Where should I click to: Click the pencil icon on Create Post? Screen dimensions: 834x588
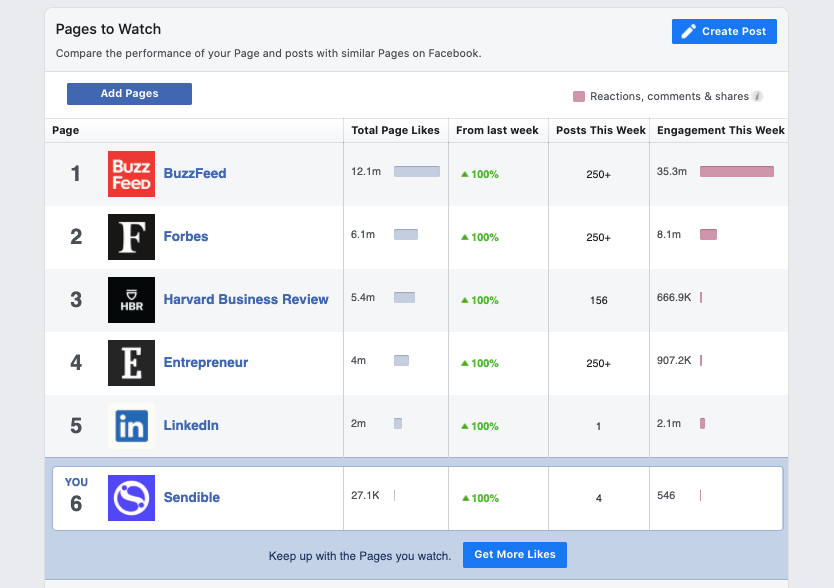[x=687, y=31]
